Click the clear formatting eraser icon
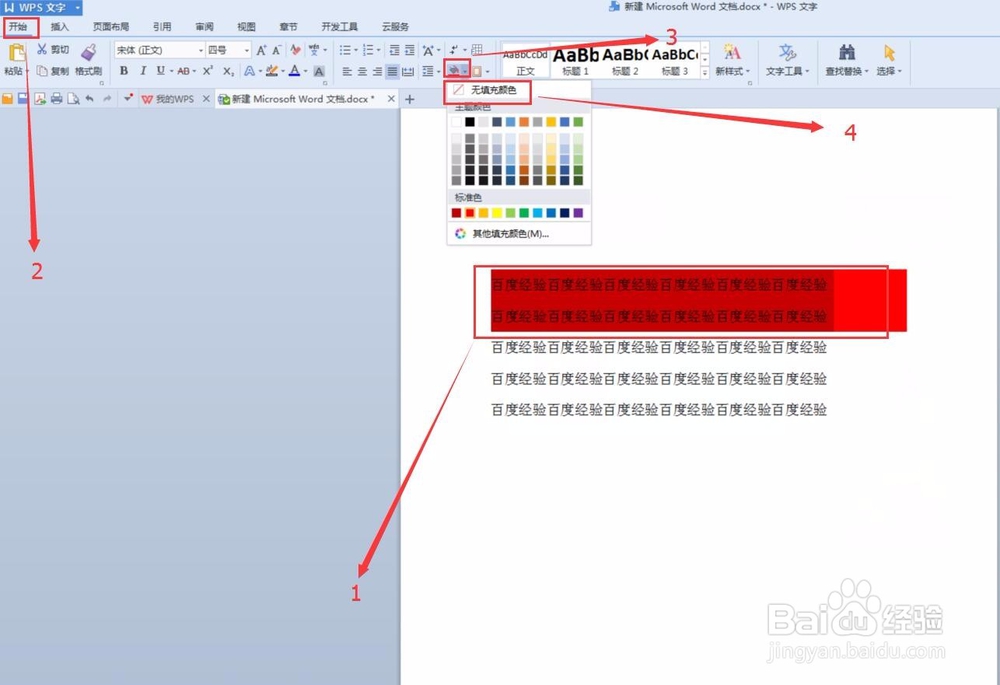 click(295, 50)
